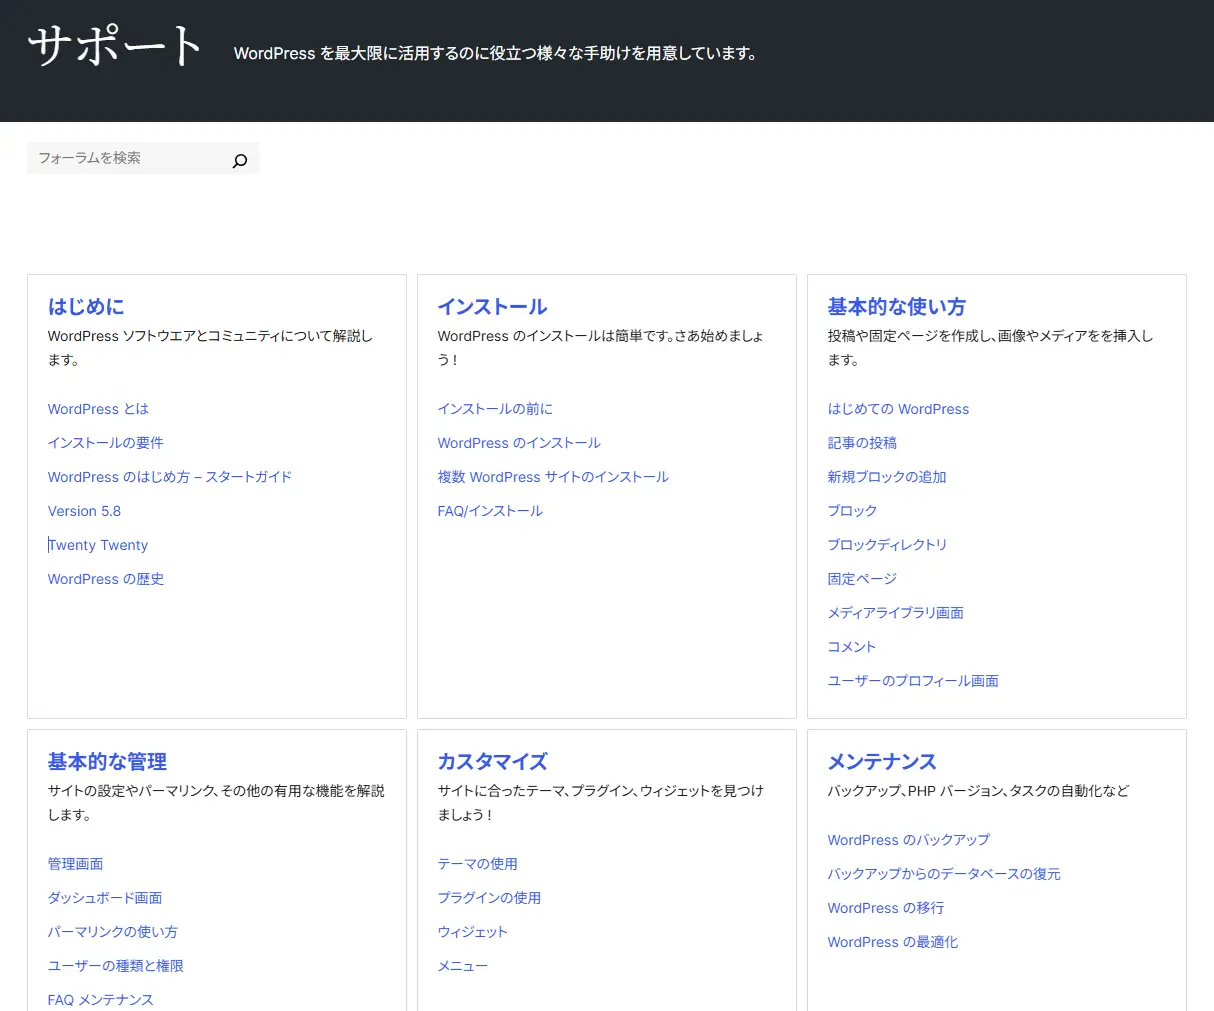Open WordPress のバックアップ guide
The width and height of the screenshot is (1214, 1011).
[908, 840]
